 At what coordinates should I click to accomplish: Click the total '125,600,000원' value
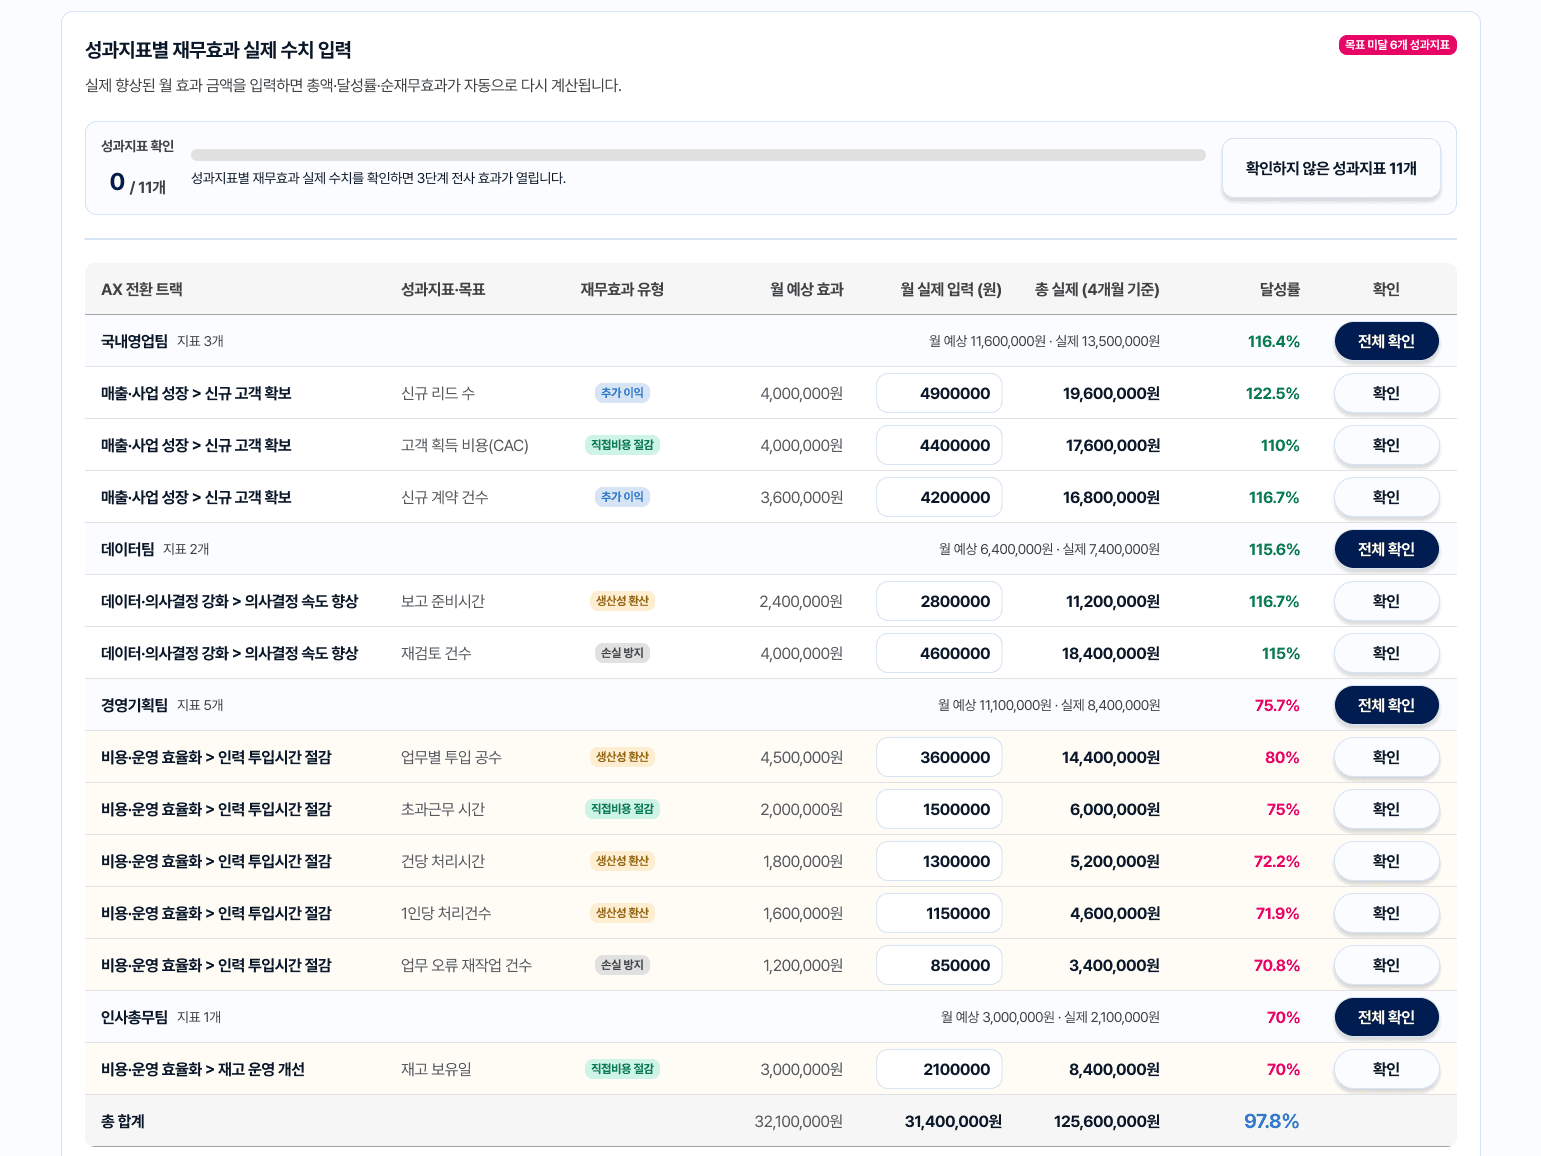pyautogui.click(x=1107, y=1121)
